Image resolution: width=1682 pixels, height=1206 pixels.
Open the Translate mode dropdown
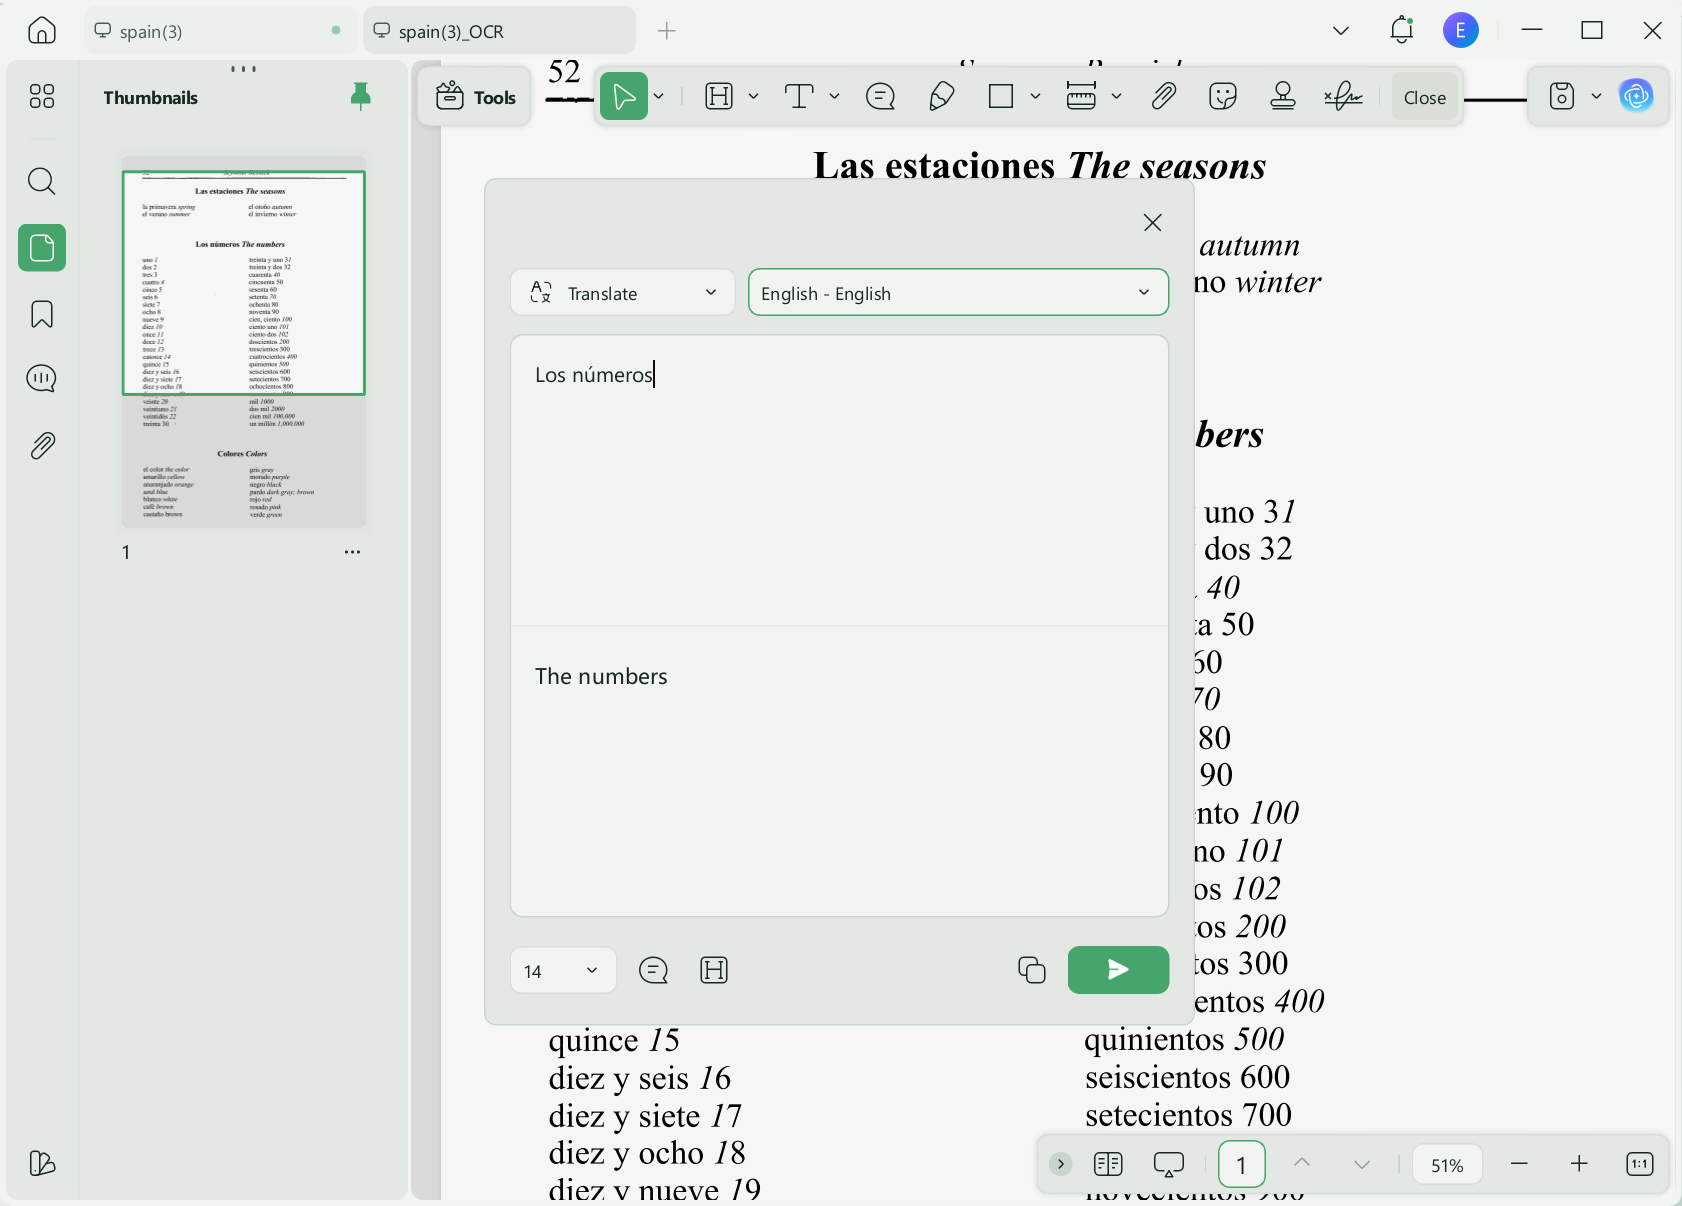(x=623, y=293)
